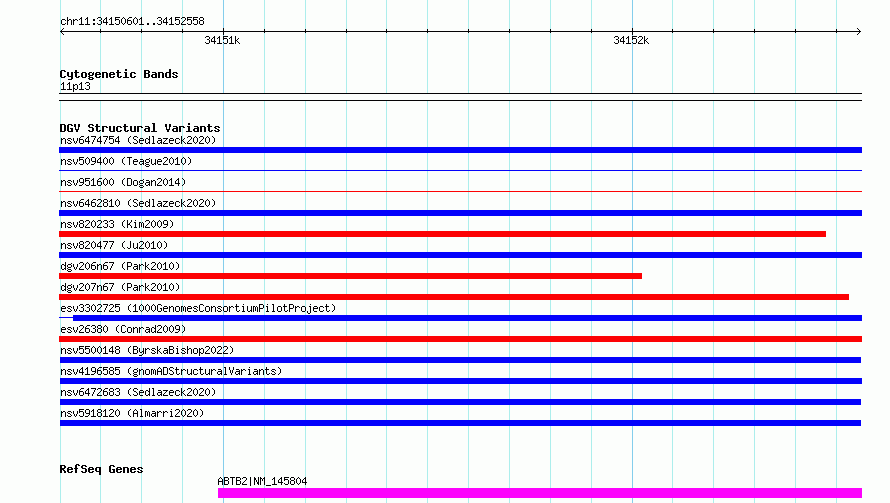Click the chr11:34150601..34152558 coordinate label

tap(132, 21)
